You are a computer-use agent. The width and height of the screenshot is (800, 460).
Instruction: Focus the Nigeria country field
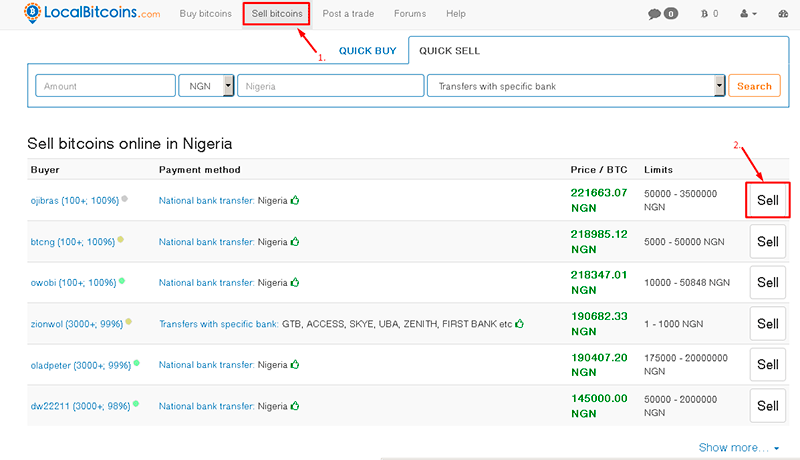click(331, 86)
